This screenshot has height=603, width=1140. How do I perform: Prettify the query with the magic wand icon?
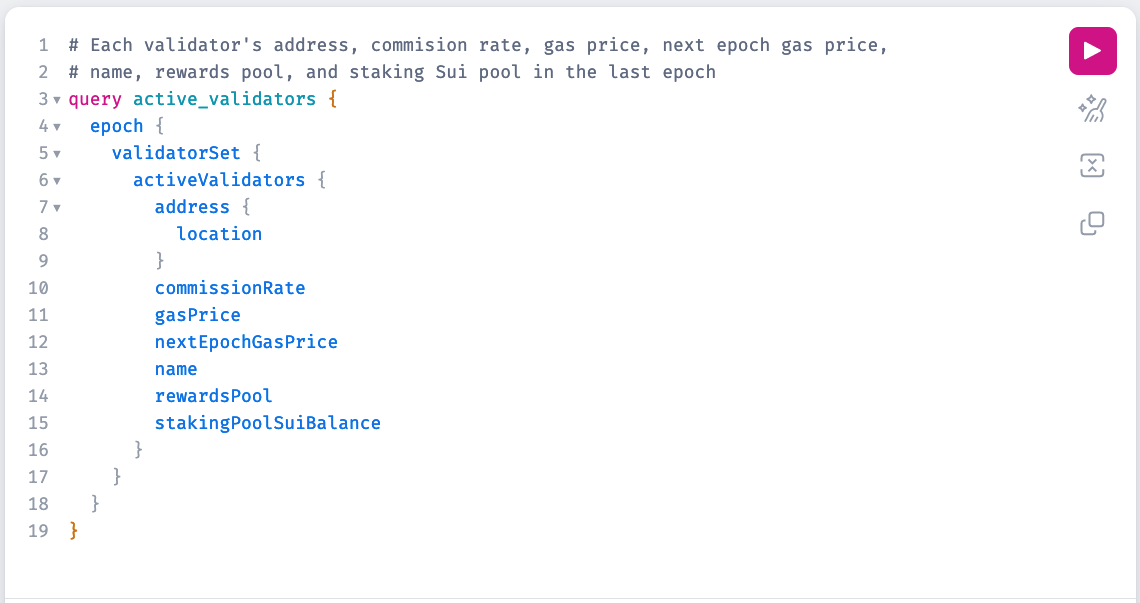click(1092, 108)
